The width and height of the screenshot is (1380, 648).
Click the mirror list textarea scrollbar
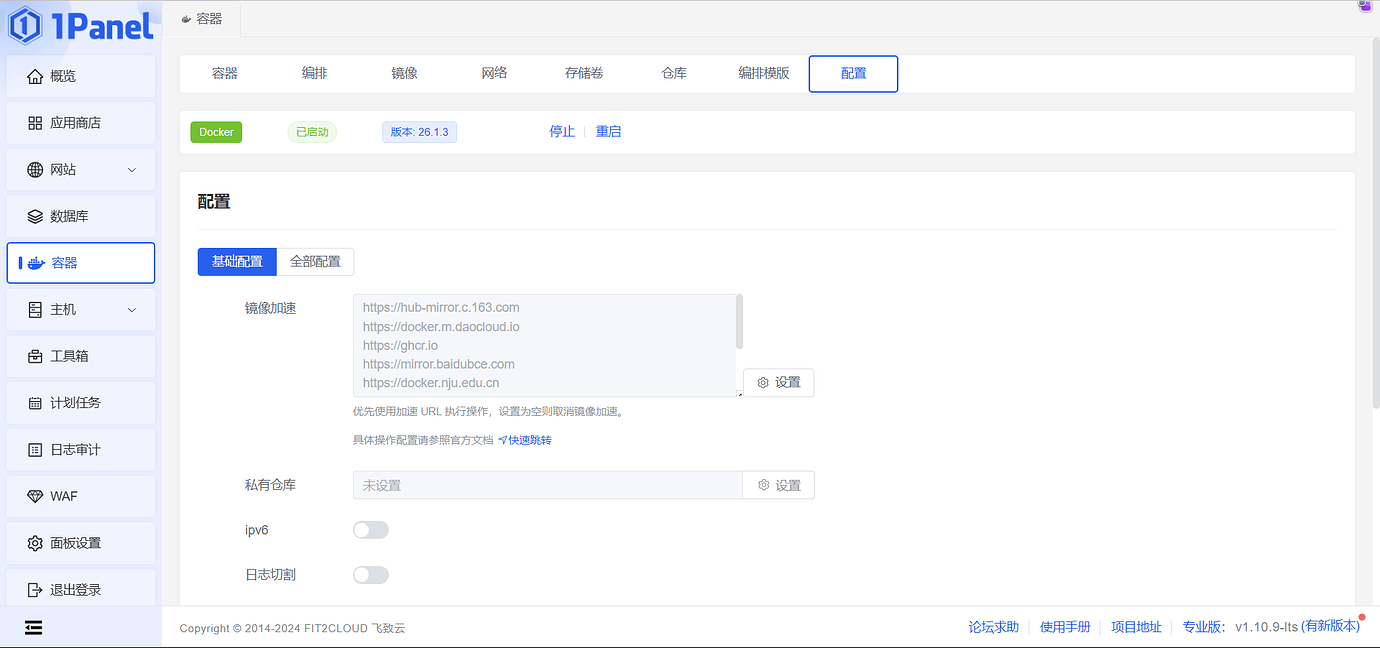(739, 321)
